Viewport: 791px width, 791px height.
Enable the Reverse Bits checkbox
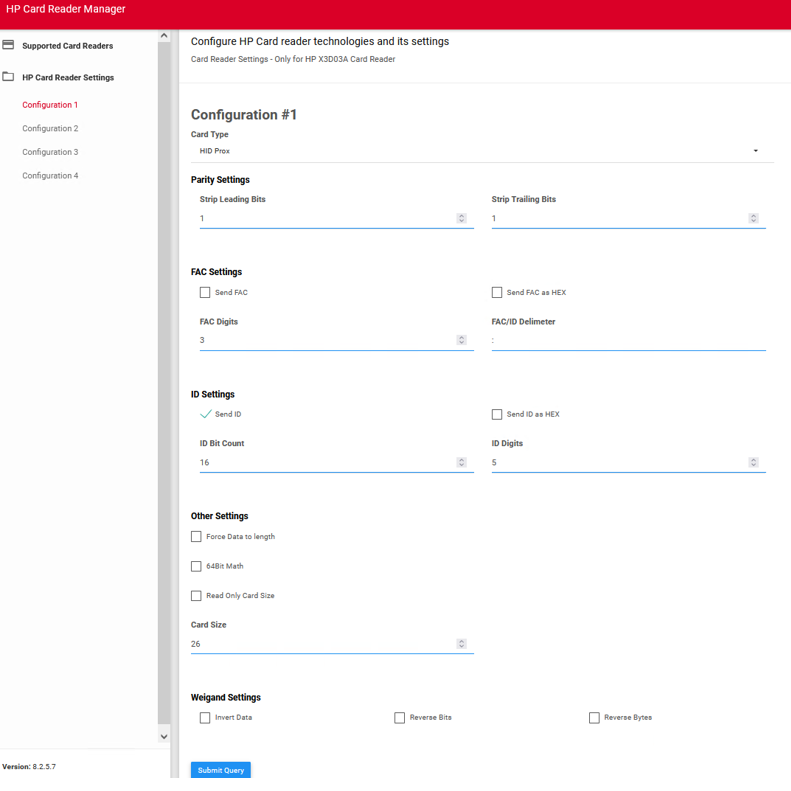[400, 718]
